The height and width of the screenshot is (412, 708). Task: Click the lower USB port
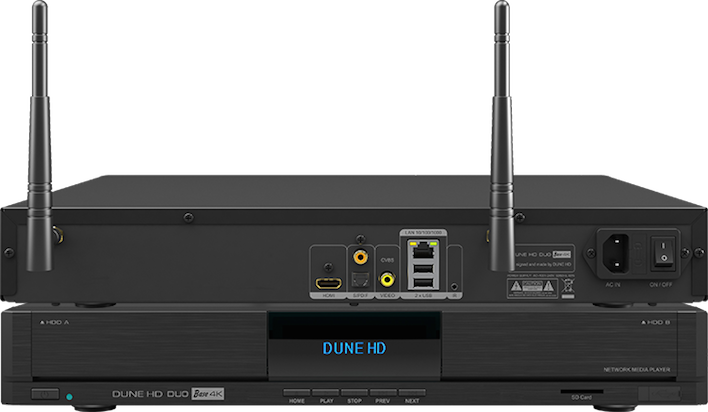[x=423, y=283]
